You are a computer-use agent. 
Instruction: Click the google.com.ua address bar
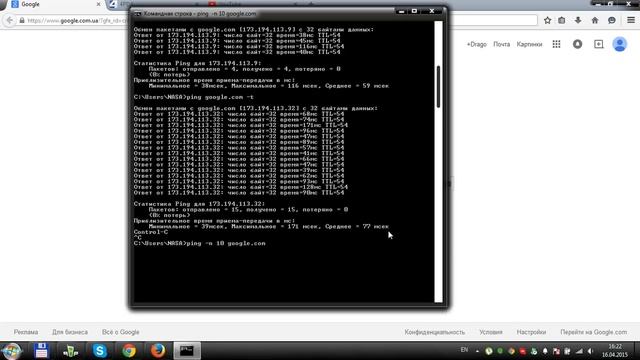76,20
